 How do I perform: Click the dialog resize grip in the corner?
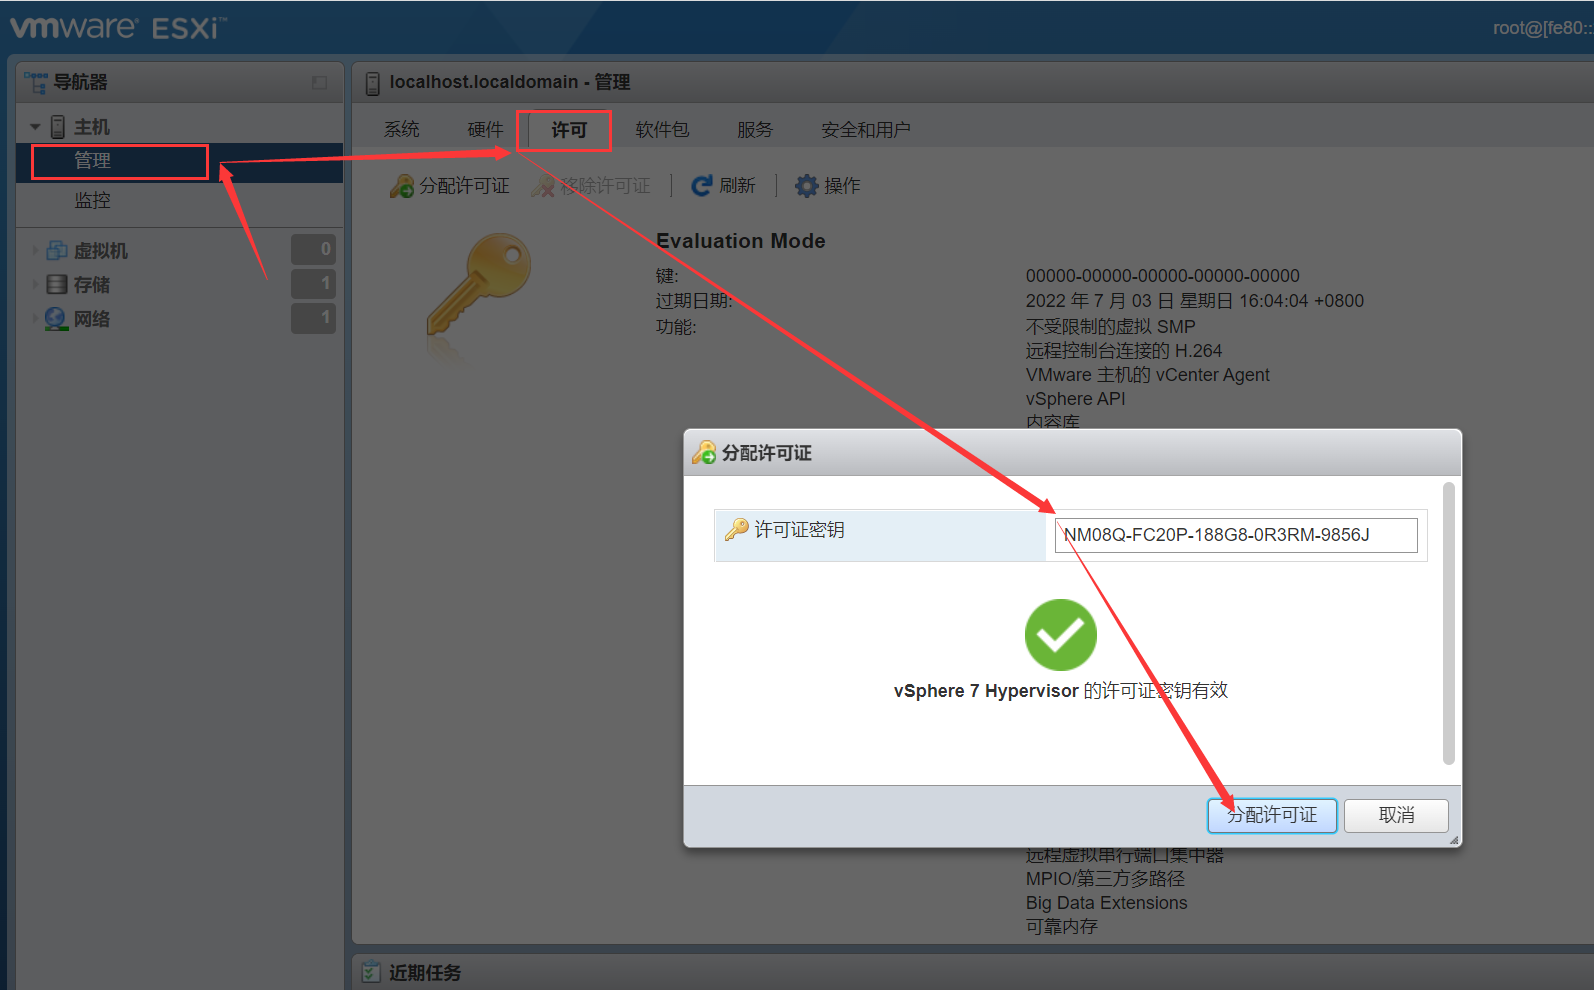1454,840
